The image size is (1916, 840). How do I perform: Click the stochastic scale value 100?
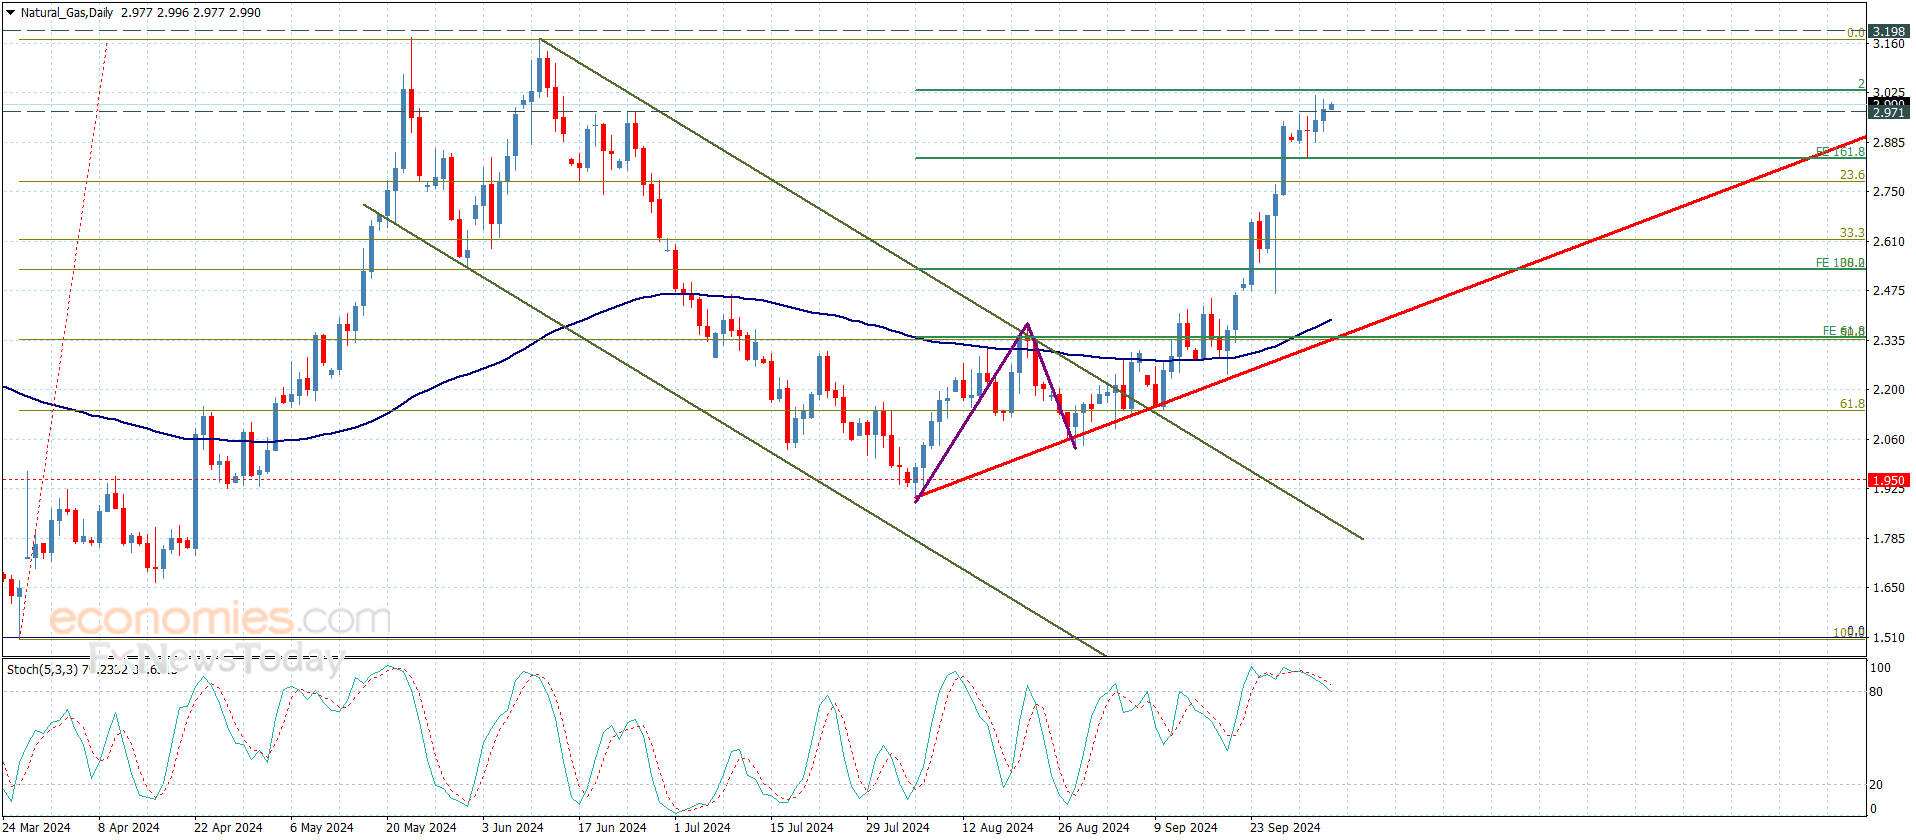pos(1880,668)
